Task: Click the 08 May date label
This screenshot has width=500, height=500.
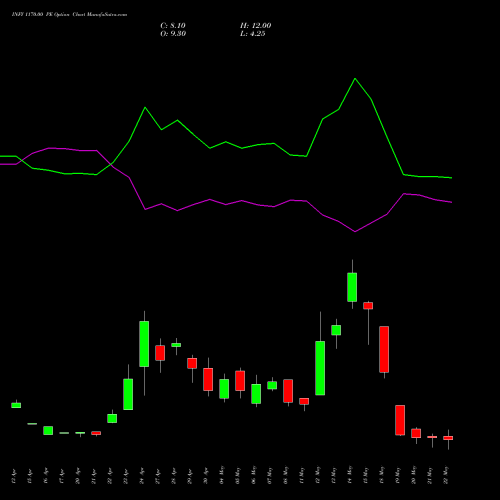Action: 286,475
